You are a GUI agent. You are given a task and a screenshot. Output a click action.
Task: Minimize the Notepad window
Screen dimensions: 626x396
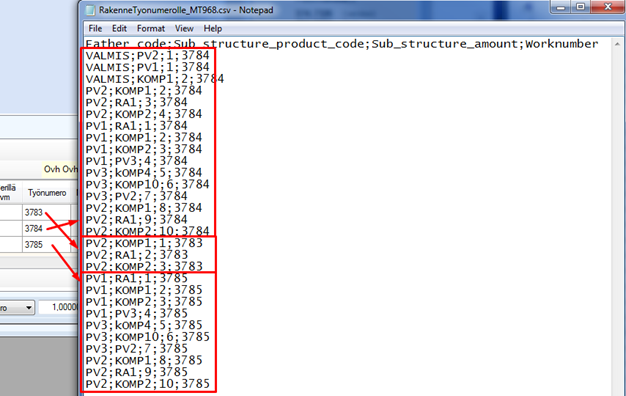tap(561, 7)
